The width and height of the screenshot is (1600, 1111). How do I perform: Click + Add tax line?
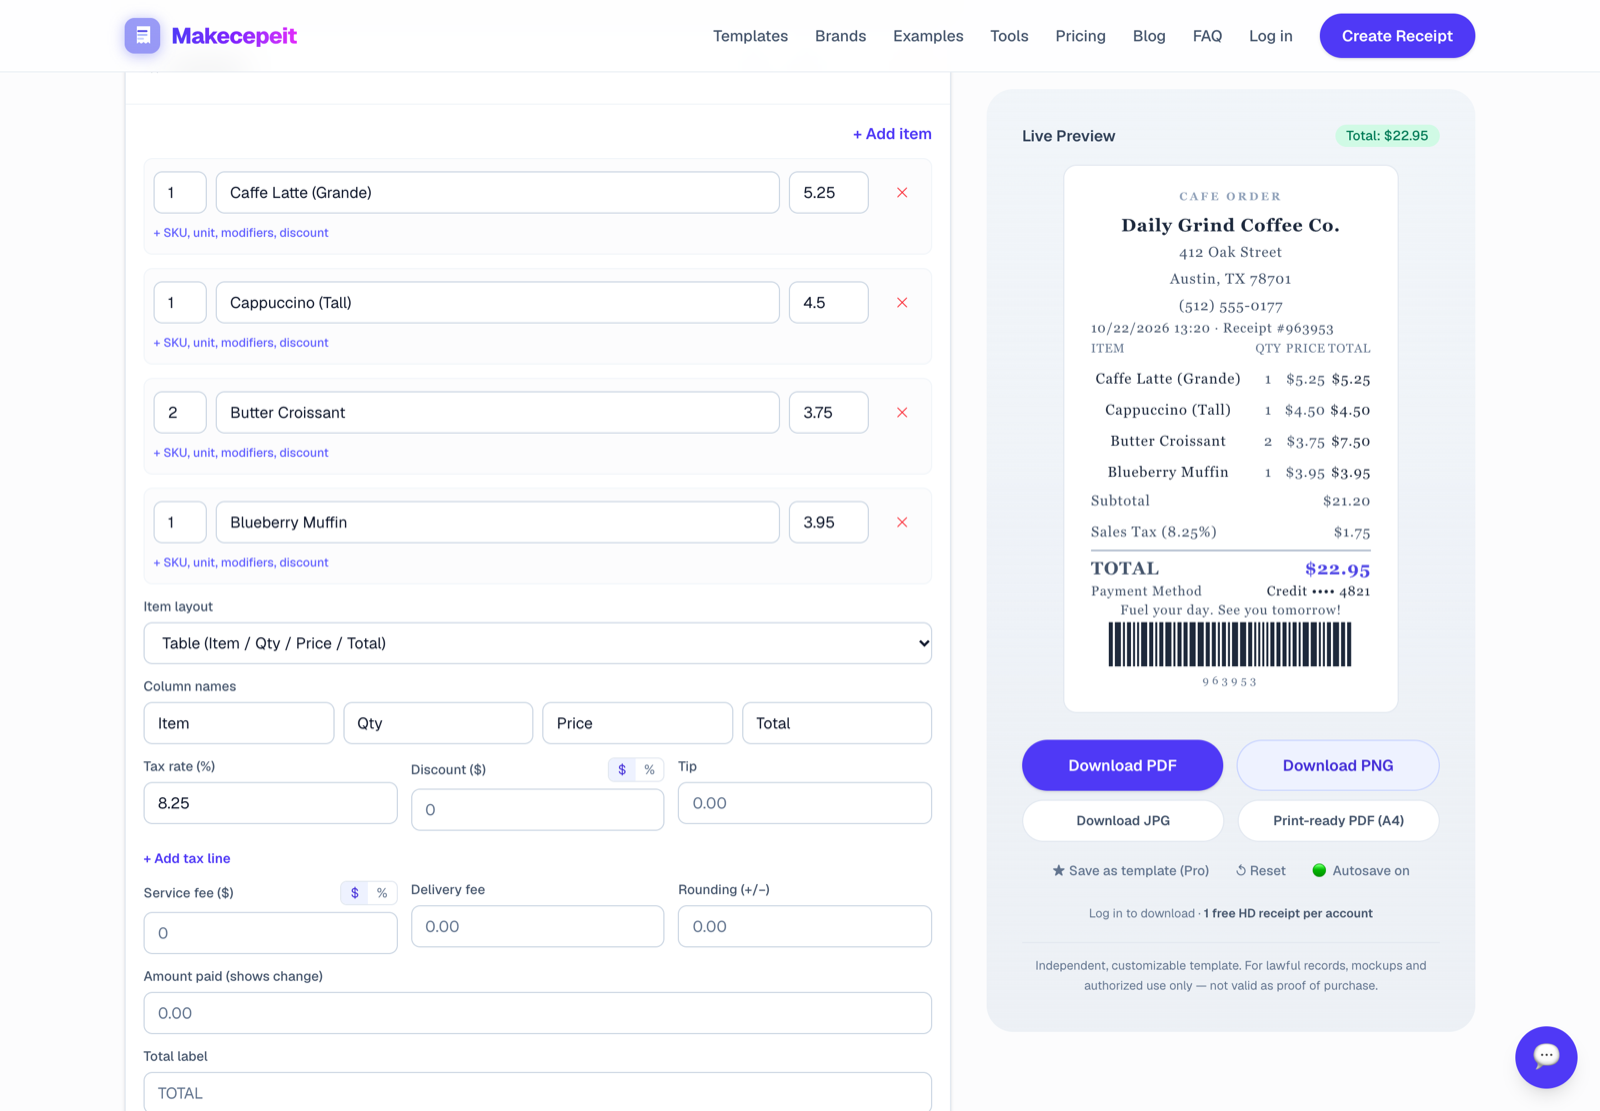tap(187, 859)
